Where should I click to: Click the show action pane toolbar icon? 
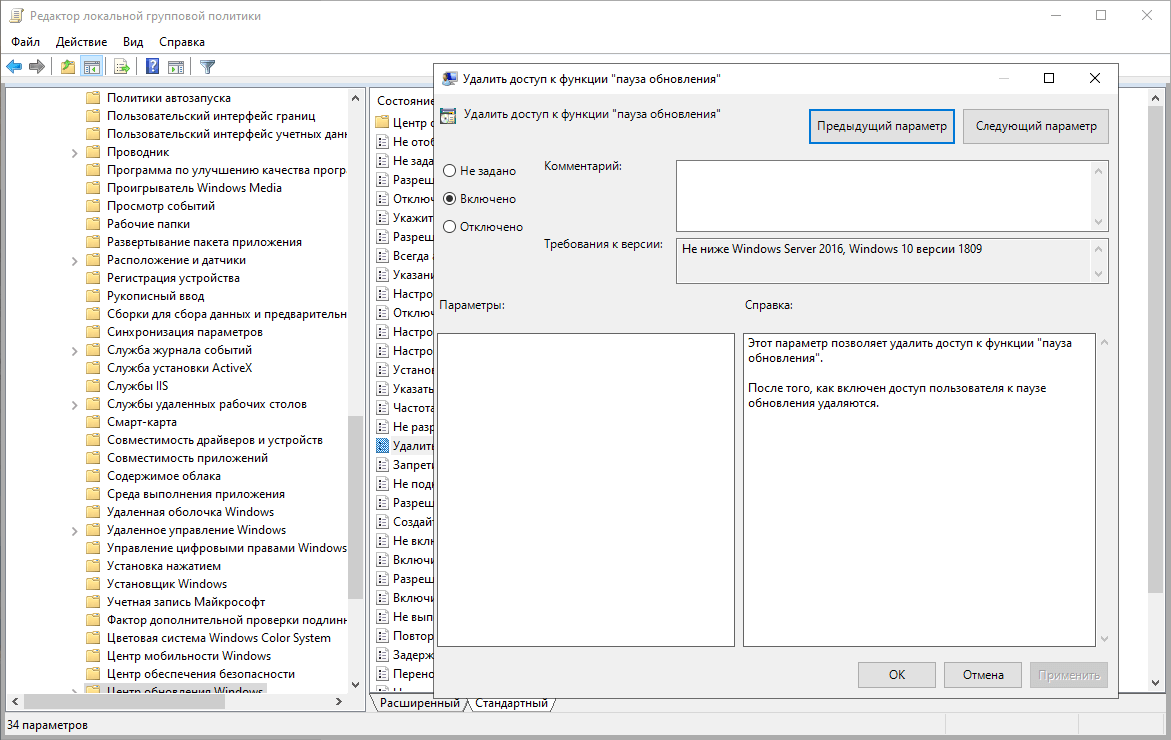coord(175,66)
